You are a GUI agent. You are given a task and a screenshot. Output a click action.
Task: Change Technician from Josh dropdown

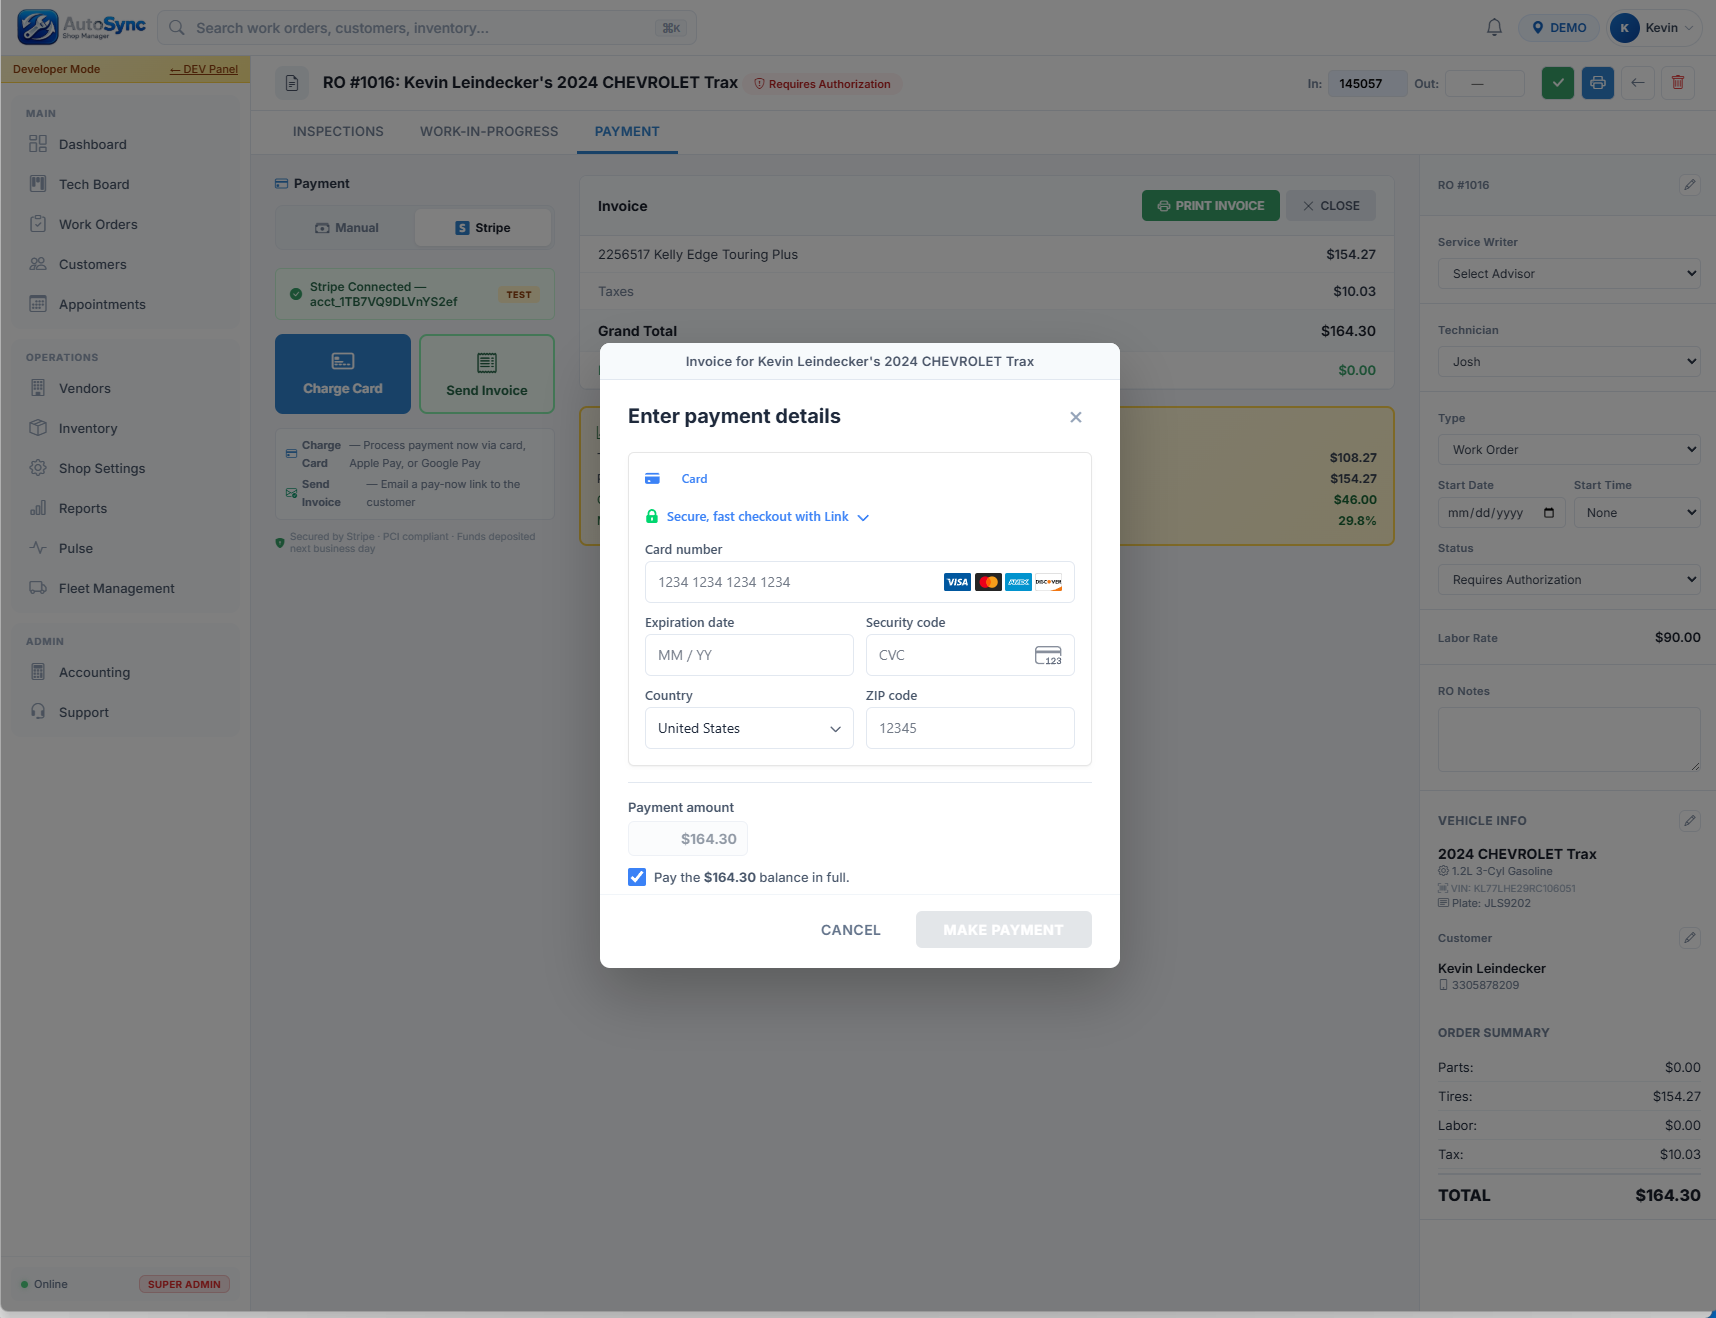1568,361
